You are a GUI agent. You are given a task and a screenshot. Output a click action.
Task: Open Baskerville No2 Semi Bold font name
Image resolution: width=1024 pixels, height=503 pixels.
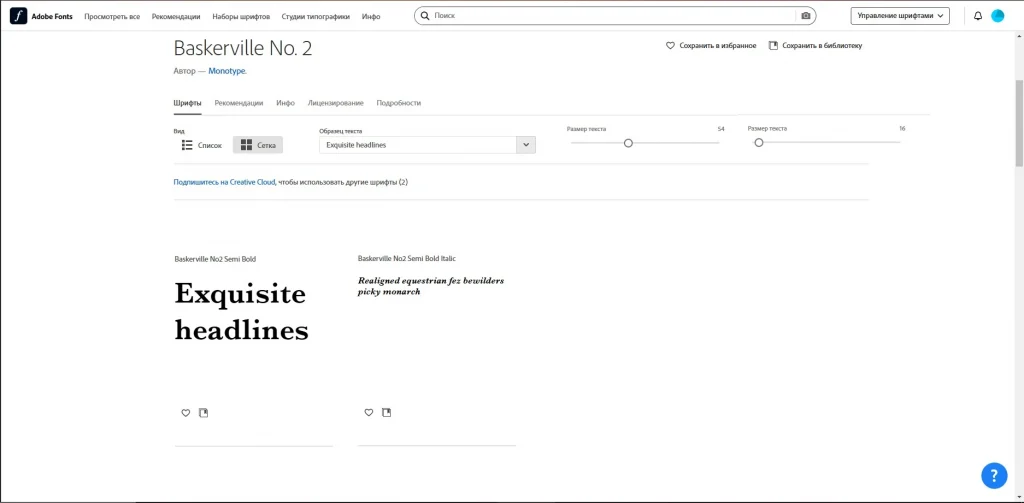click(x=216, y=259)
